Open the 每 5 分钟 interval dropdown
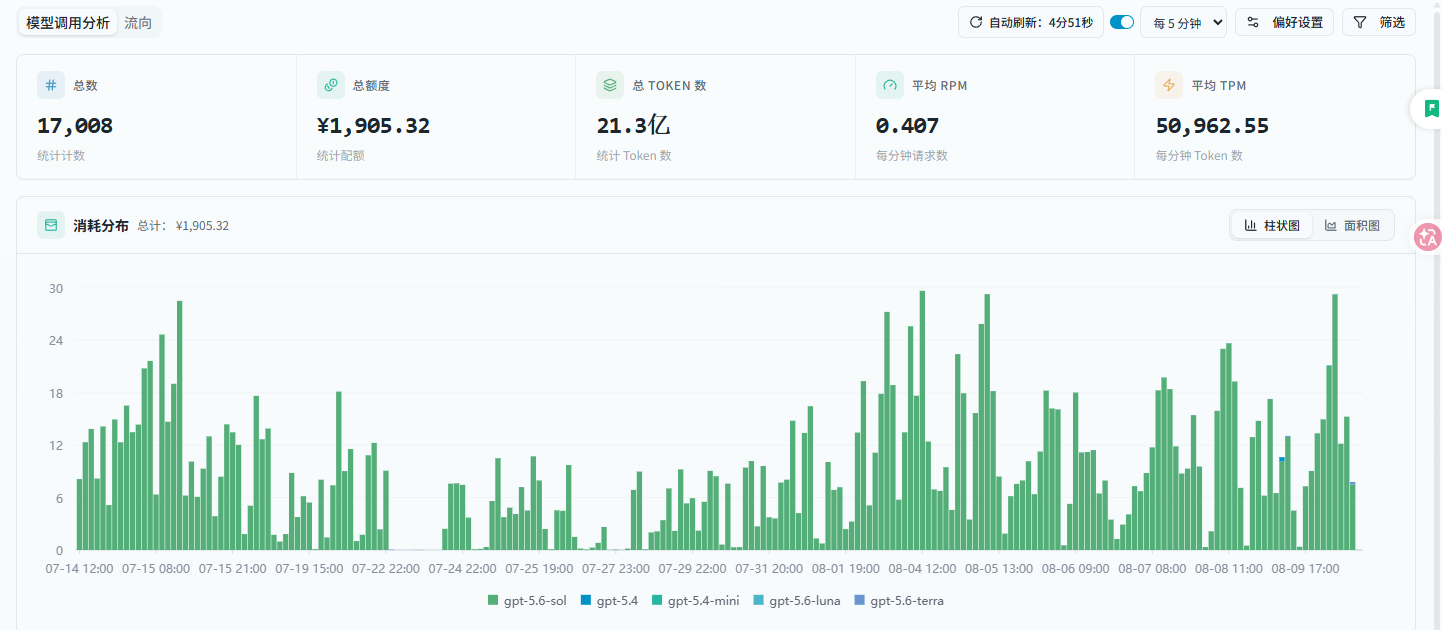This screenshot has height=630, width=1442. tap(1183, 22)
